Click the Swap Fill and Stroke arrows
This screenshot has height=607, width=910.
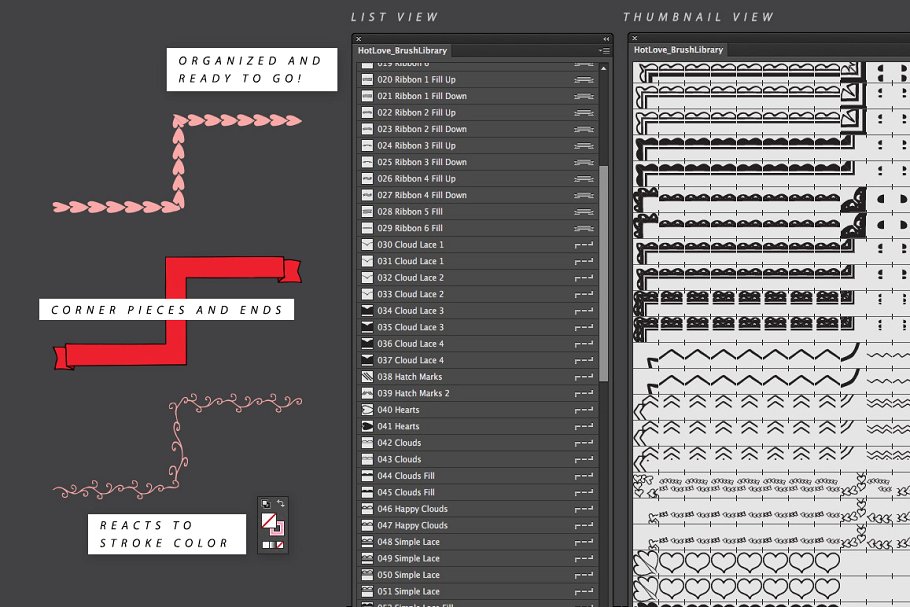281,503
